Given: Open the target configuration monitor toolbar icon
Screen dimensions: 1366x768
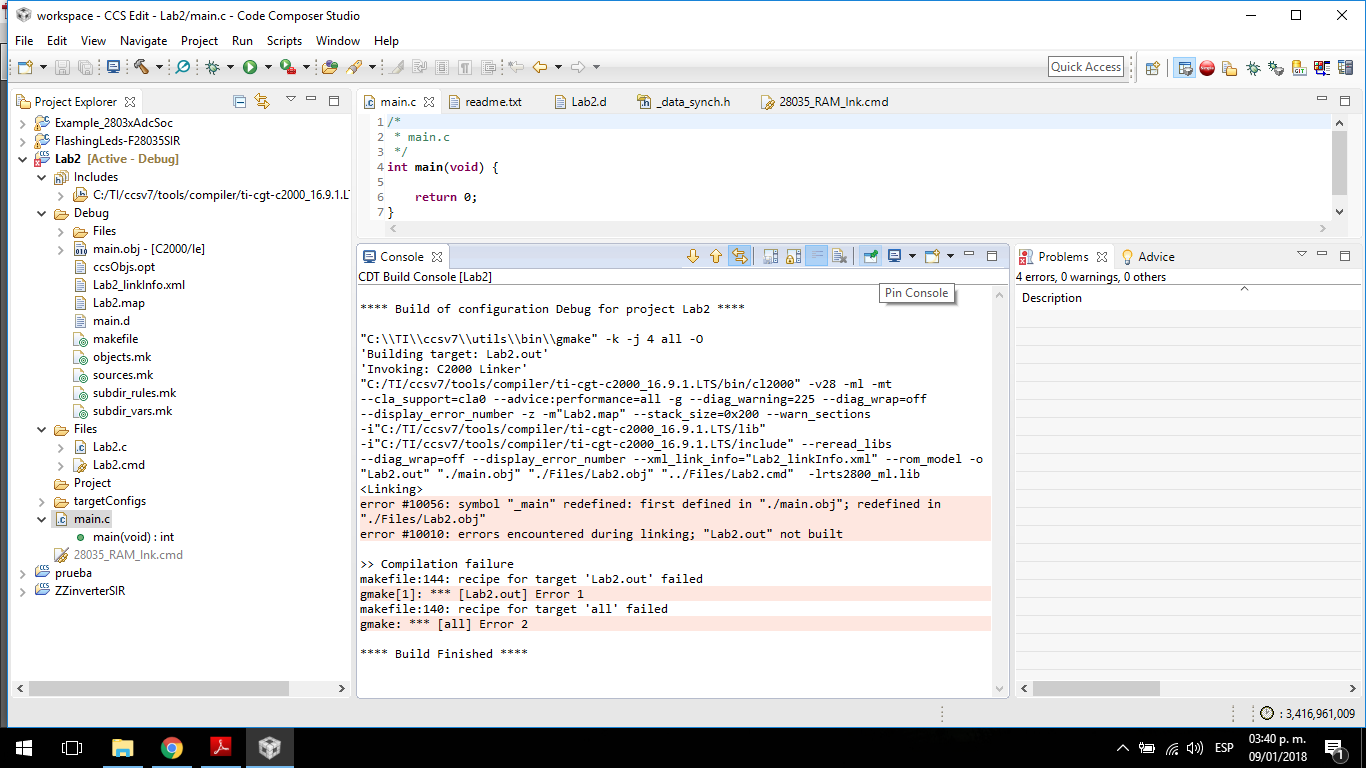Looking at the screenshot, I should tap(113, 67).
